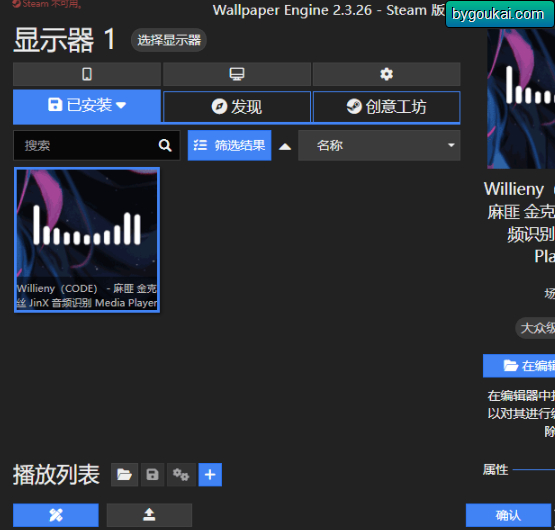Select the desktop monitor icon tab
The image size is (555, 530).
pos(237,74)
